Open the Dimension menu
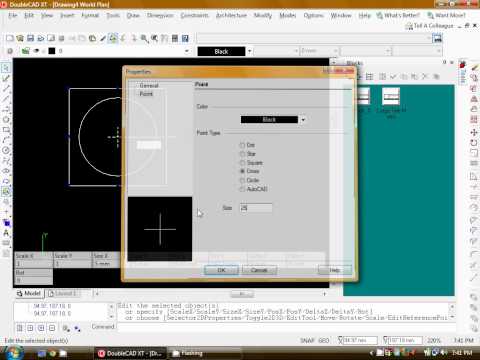 tap(160, 15)
